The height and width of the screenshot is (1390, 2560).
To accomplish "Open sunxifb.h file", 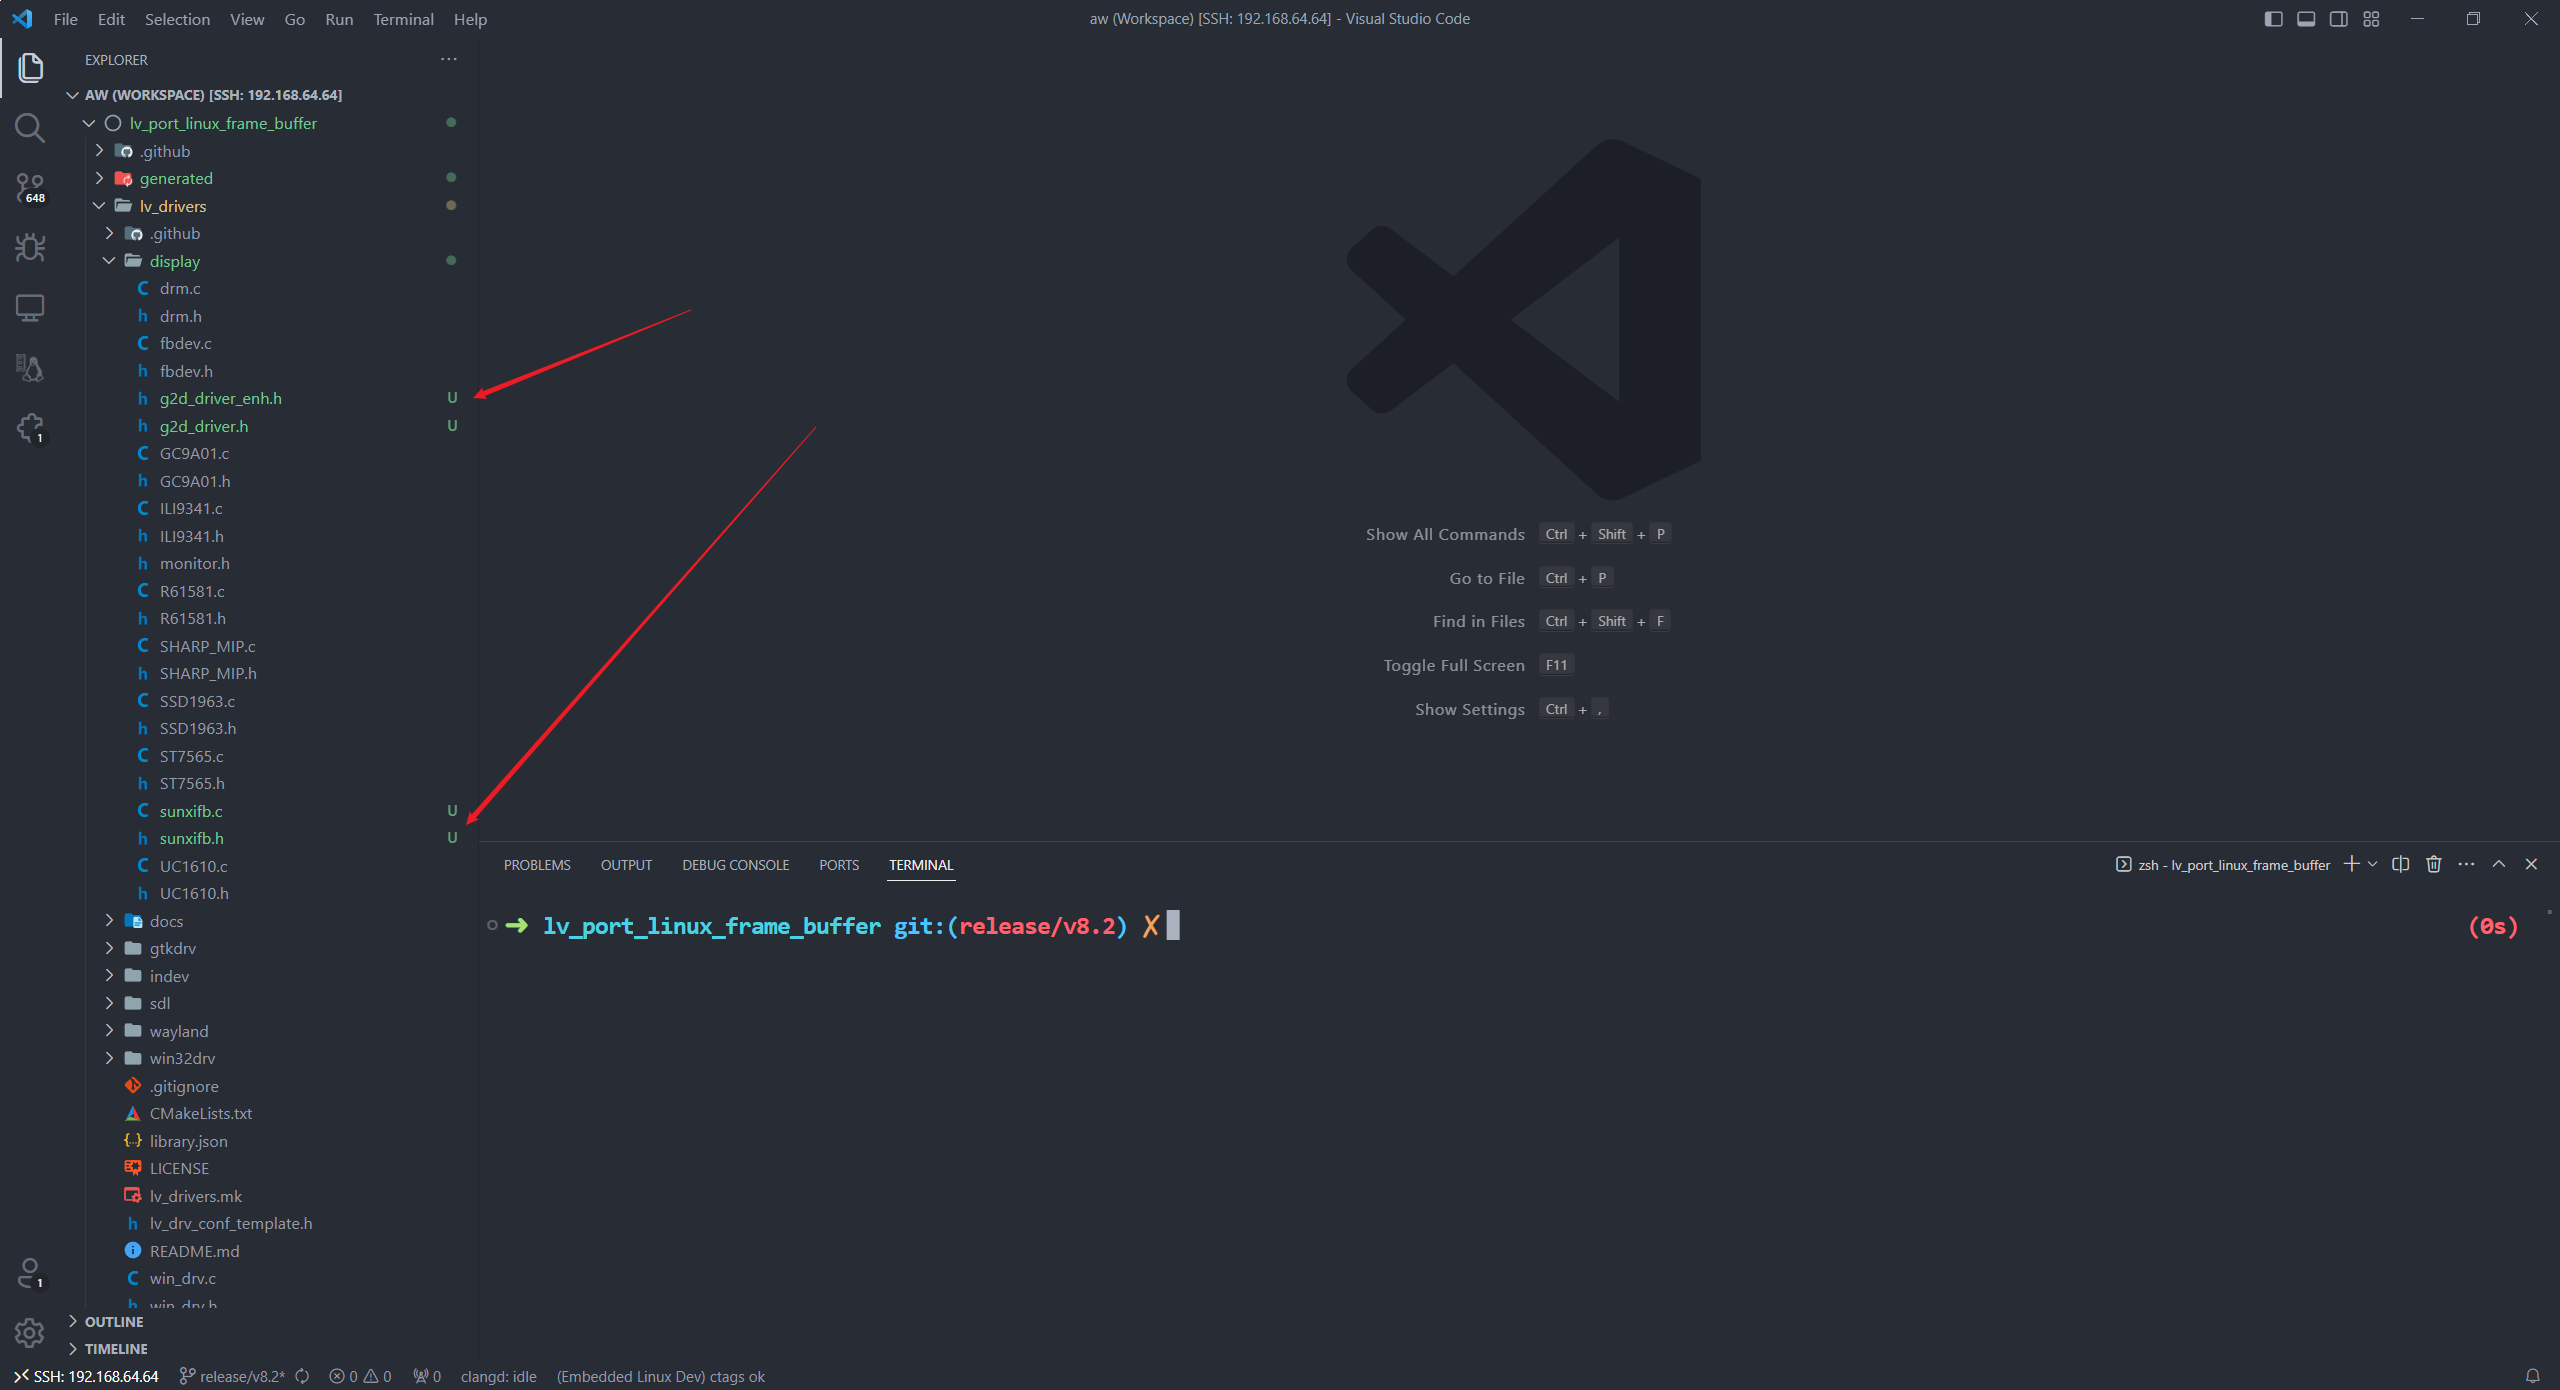I will [x=191, y=838].
